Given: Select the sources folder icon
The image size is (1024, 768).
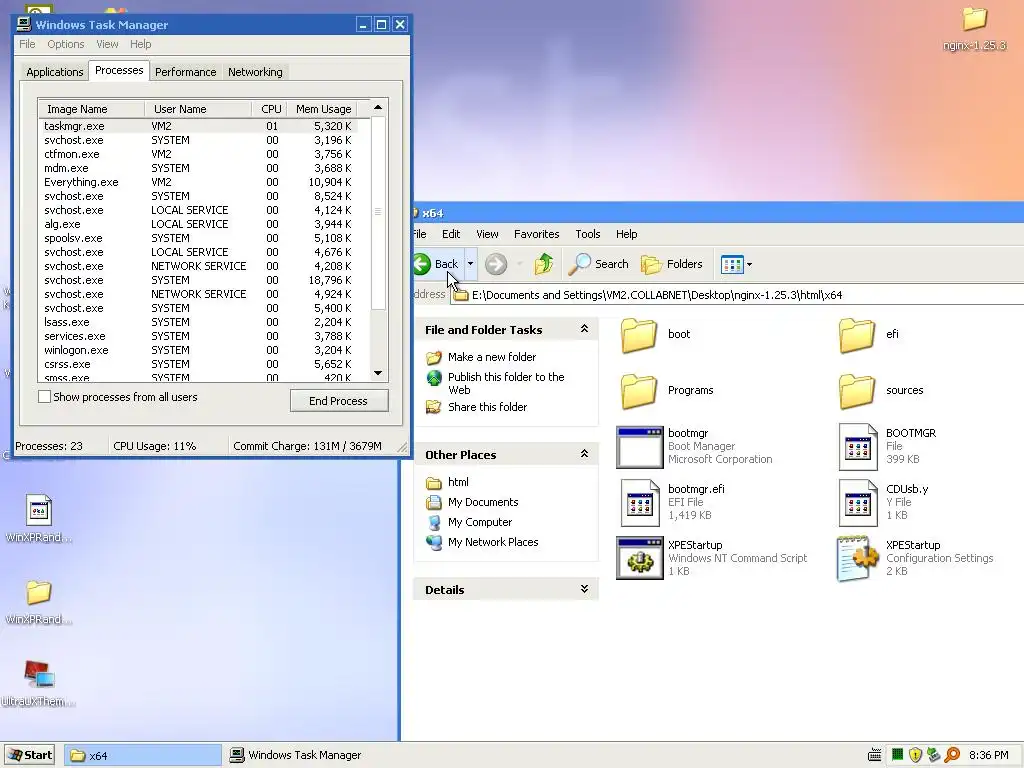Looking at the screenshot, I should [x=857, y=391].
